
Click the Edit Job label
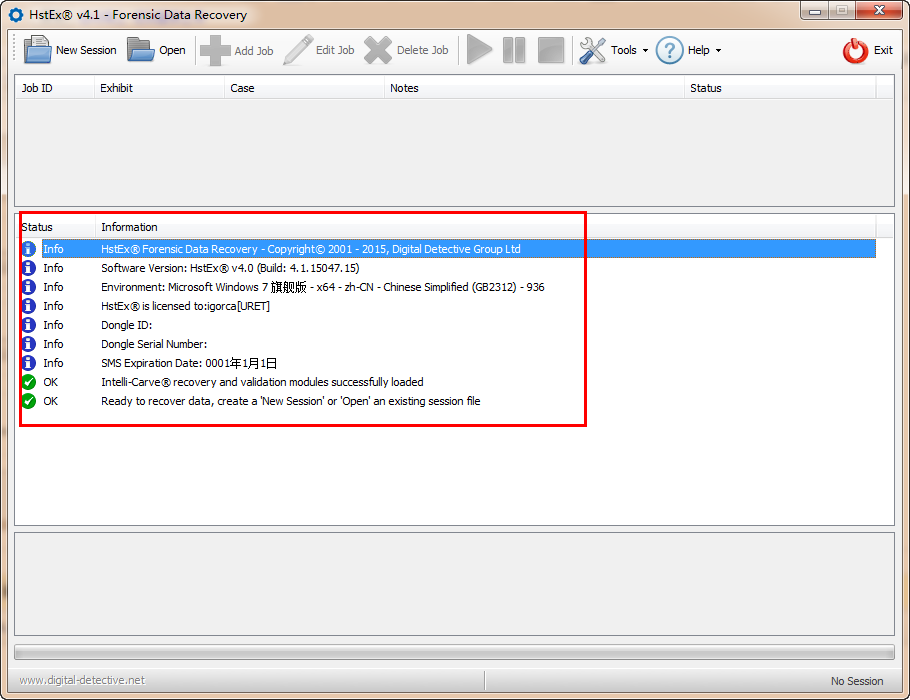tap(335, 50)
